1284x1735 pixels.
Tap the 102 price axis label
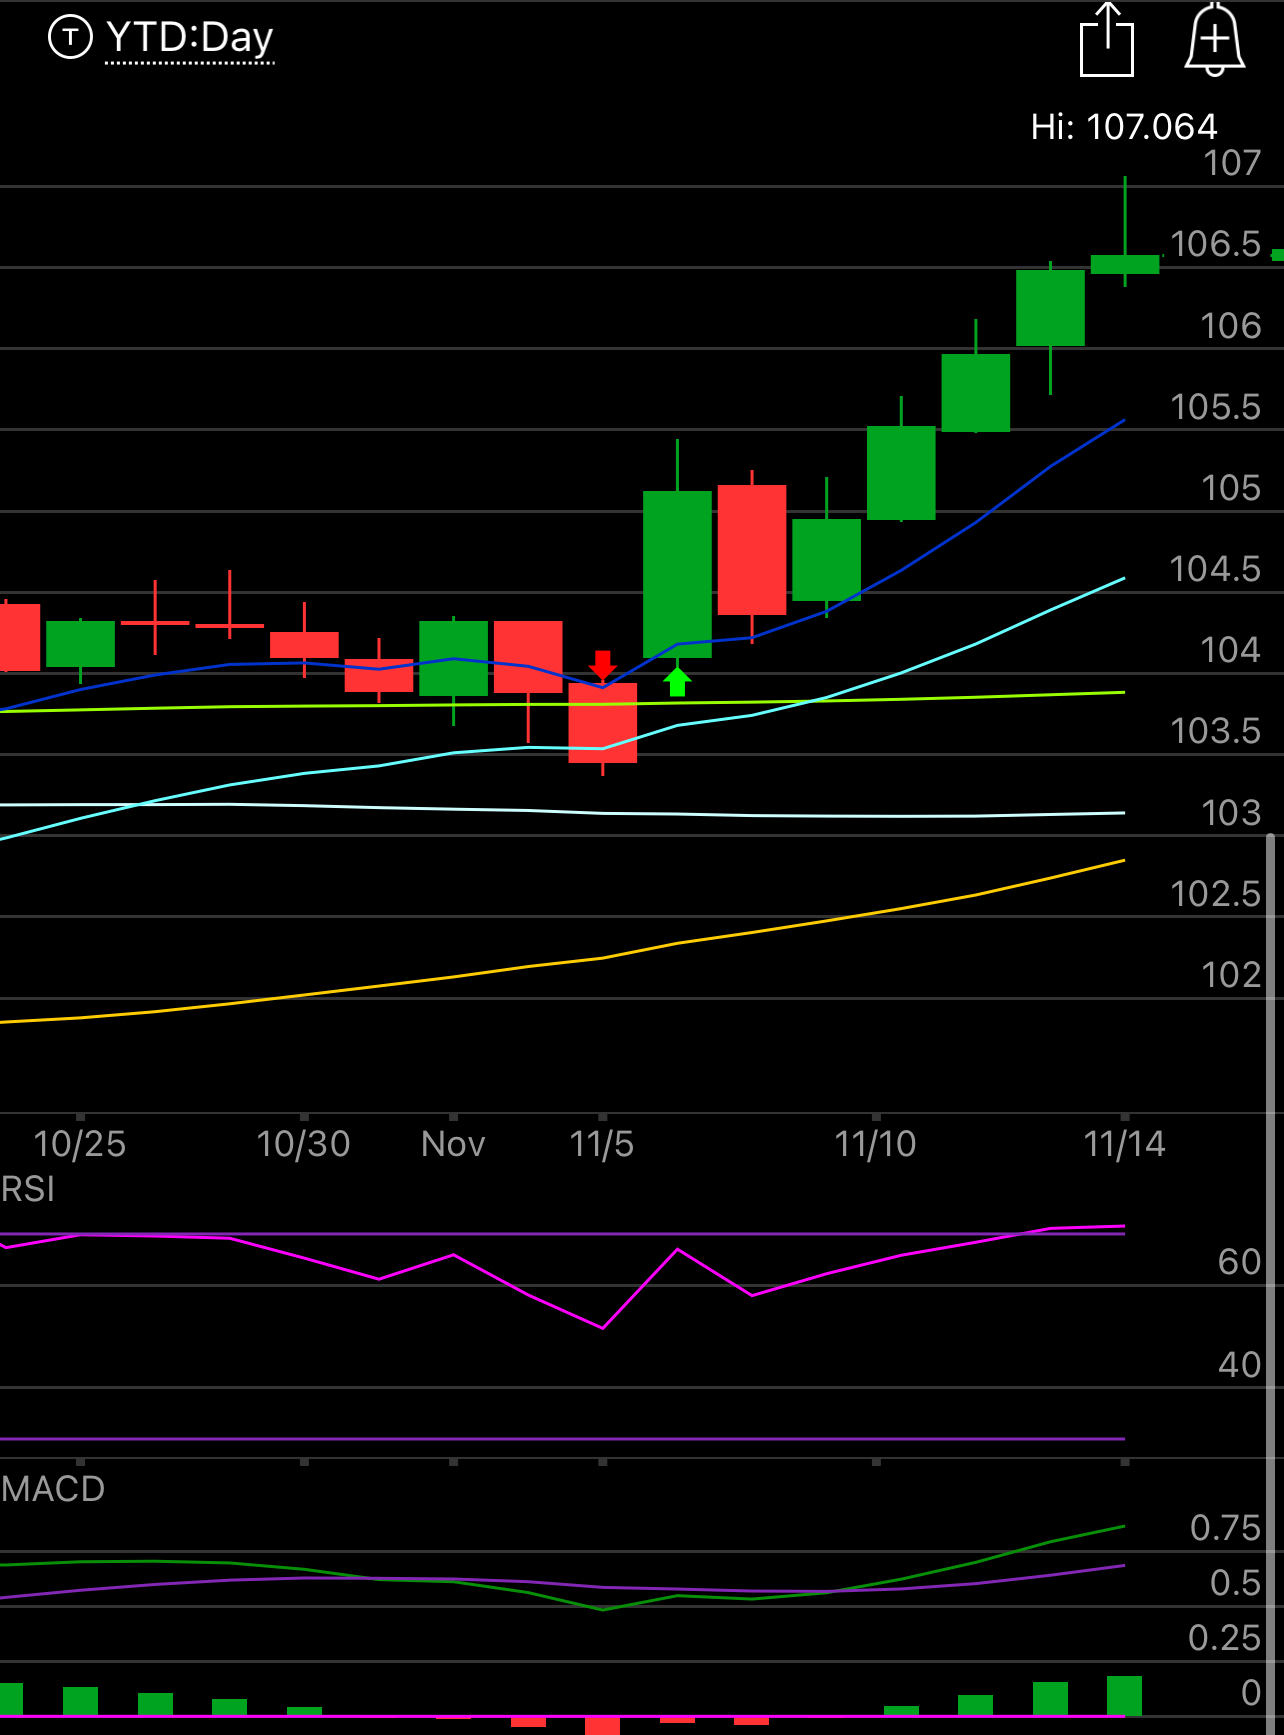pos(1232,975)
